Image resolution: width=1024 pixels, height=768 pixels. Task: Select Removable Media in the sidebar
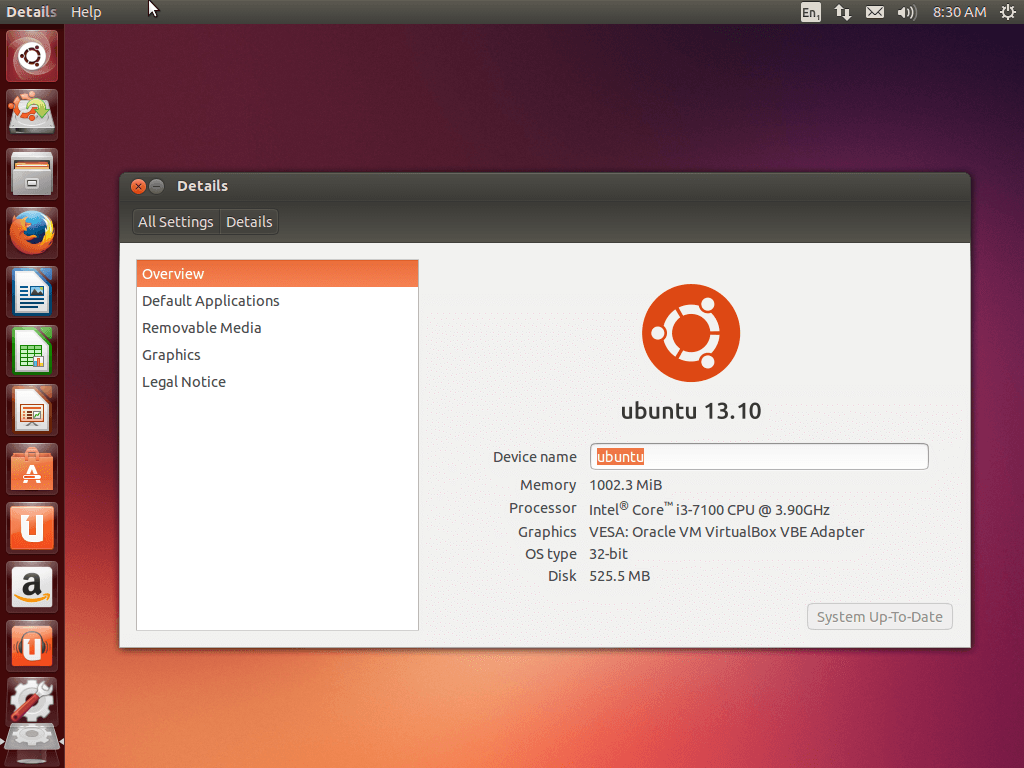pyautogui.click(x=278, y=328)
